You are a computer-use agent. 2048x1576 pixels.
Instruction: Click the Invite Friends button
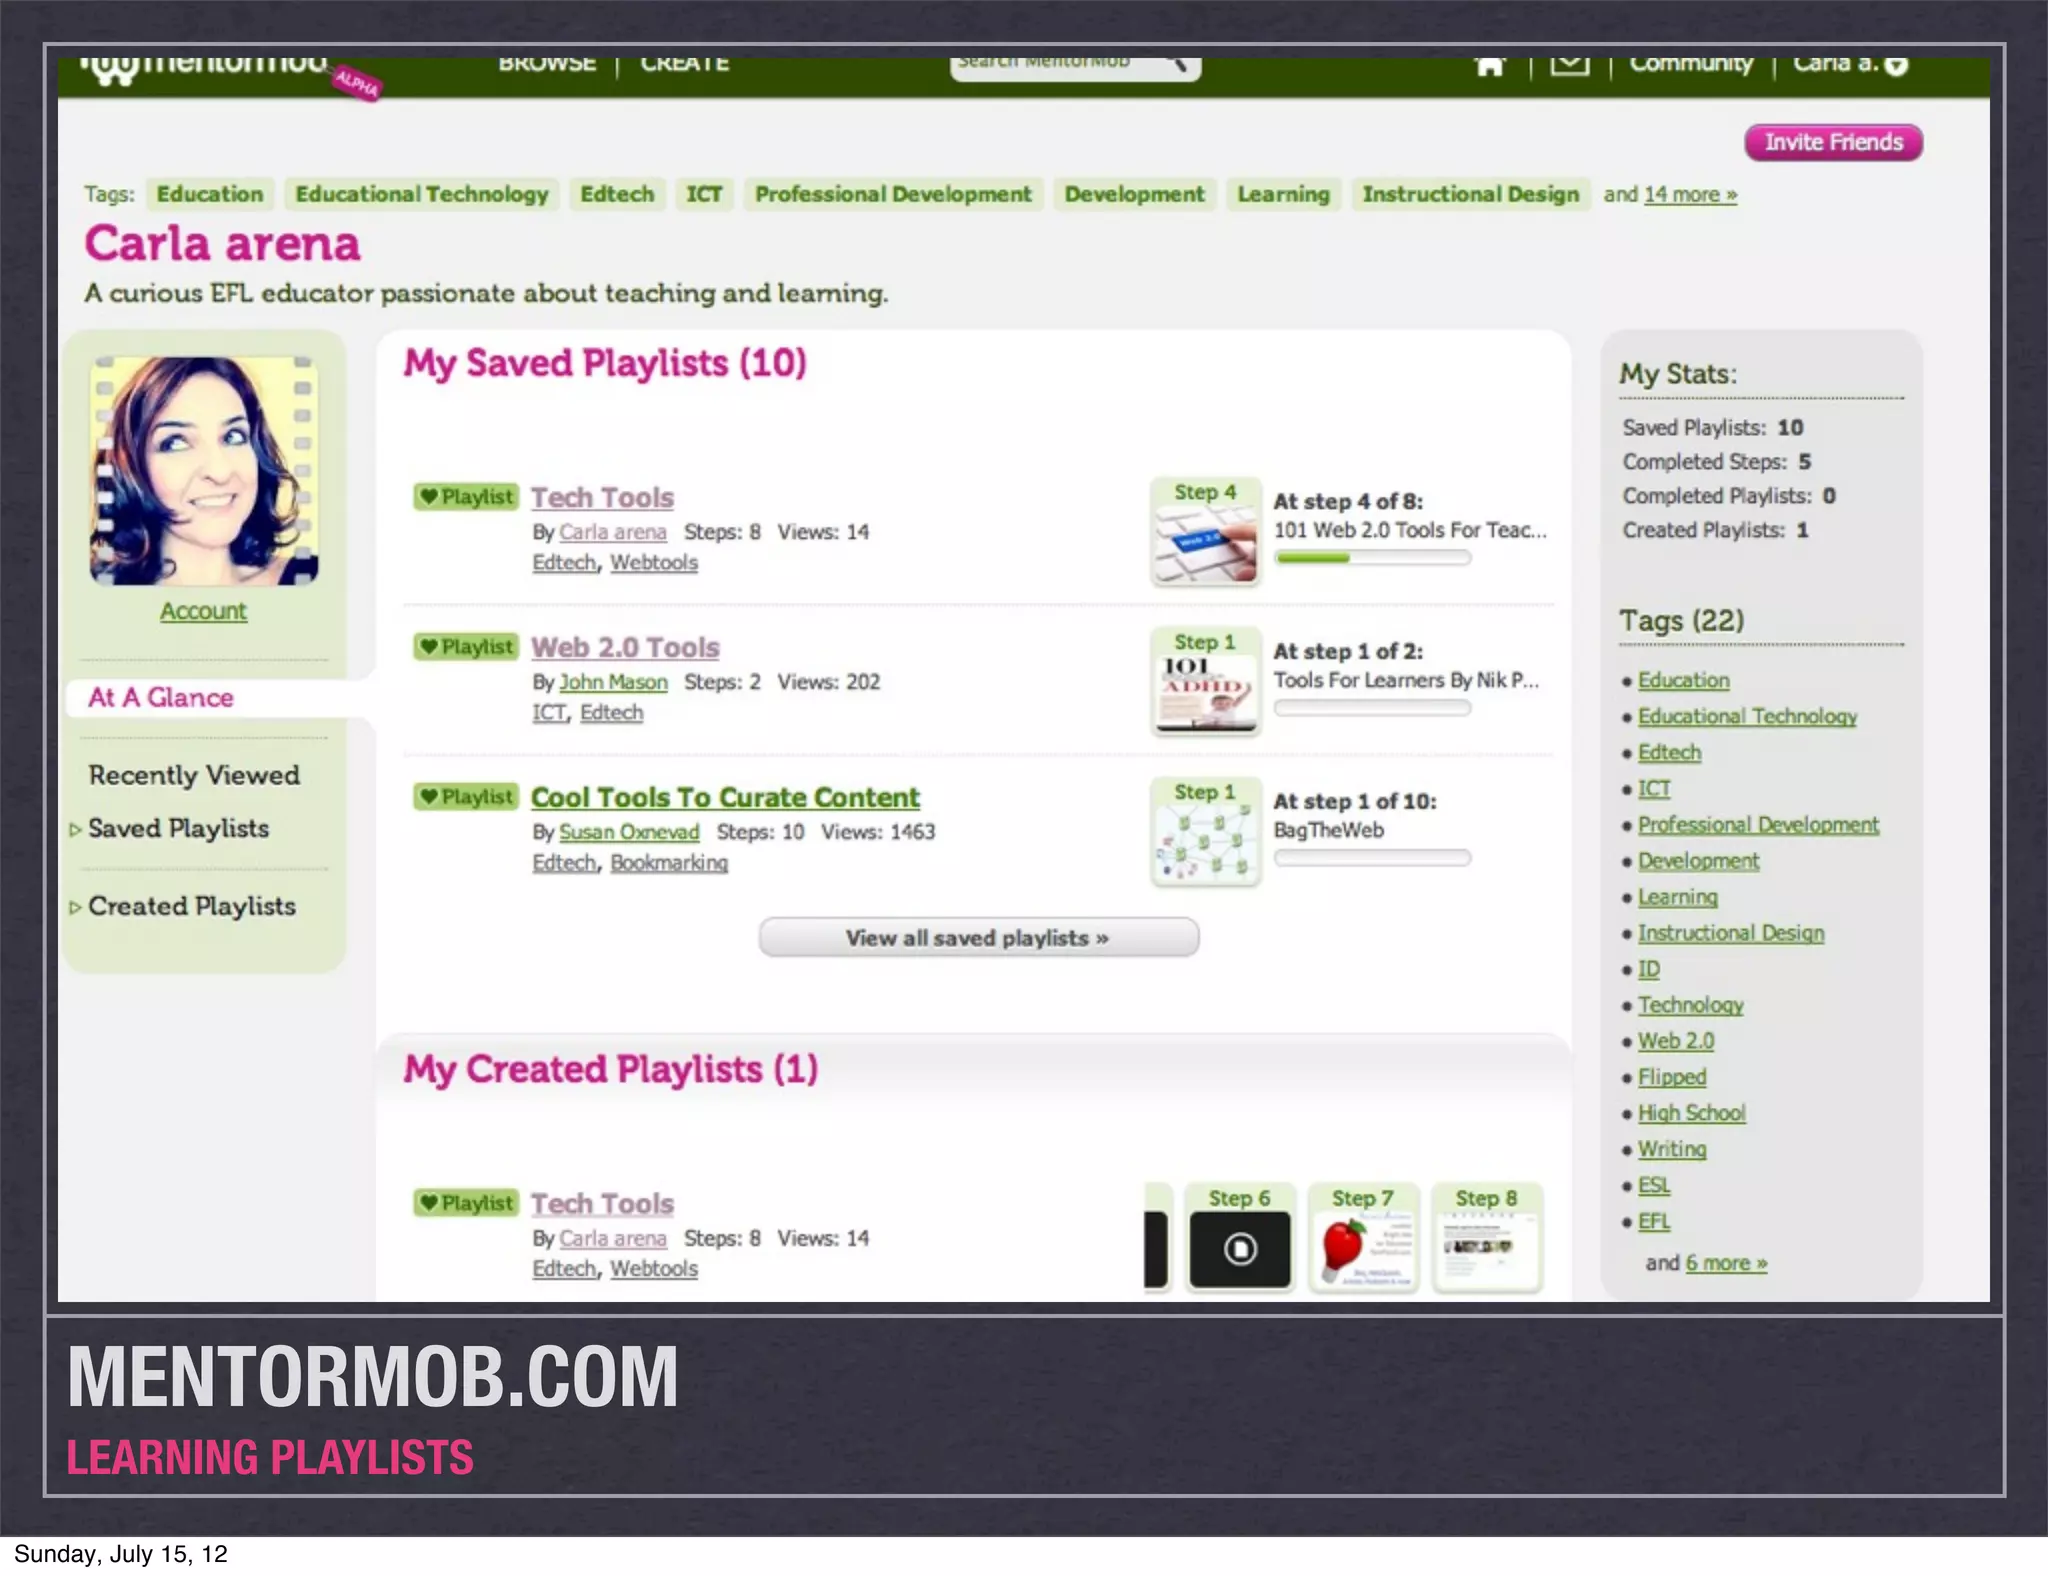tap(1833, 142)
